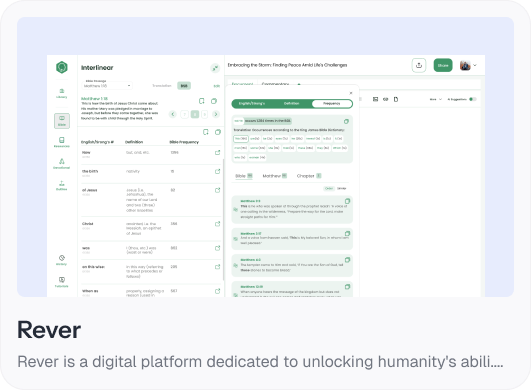Viewport: 531px width, 390px height.
Task: Open the Resources sidebar section
Action: [x=62, y=142]
